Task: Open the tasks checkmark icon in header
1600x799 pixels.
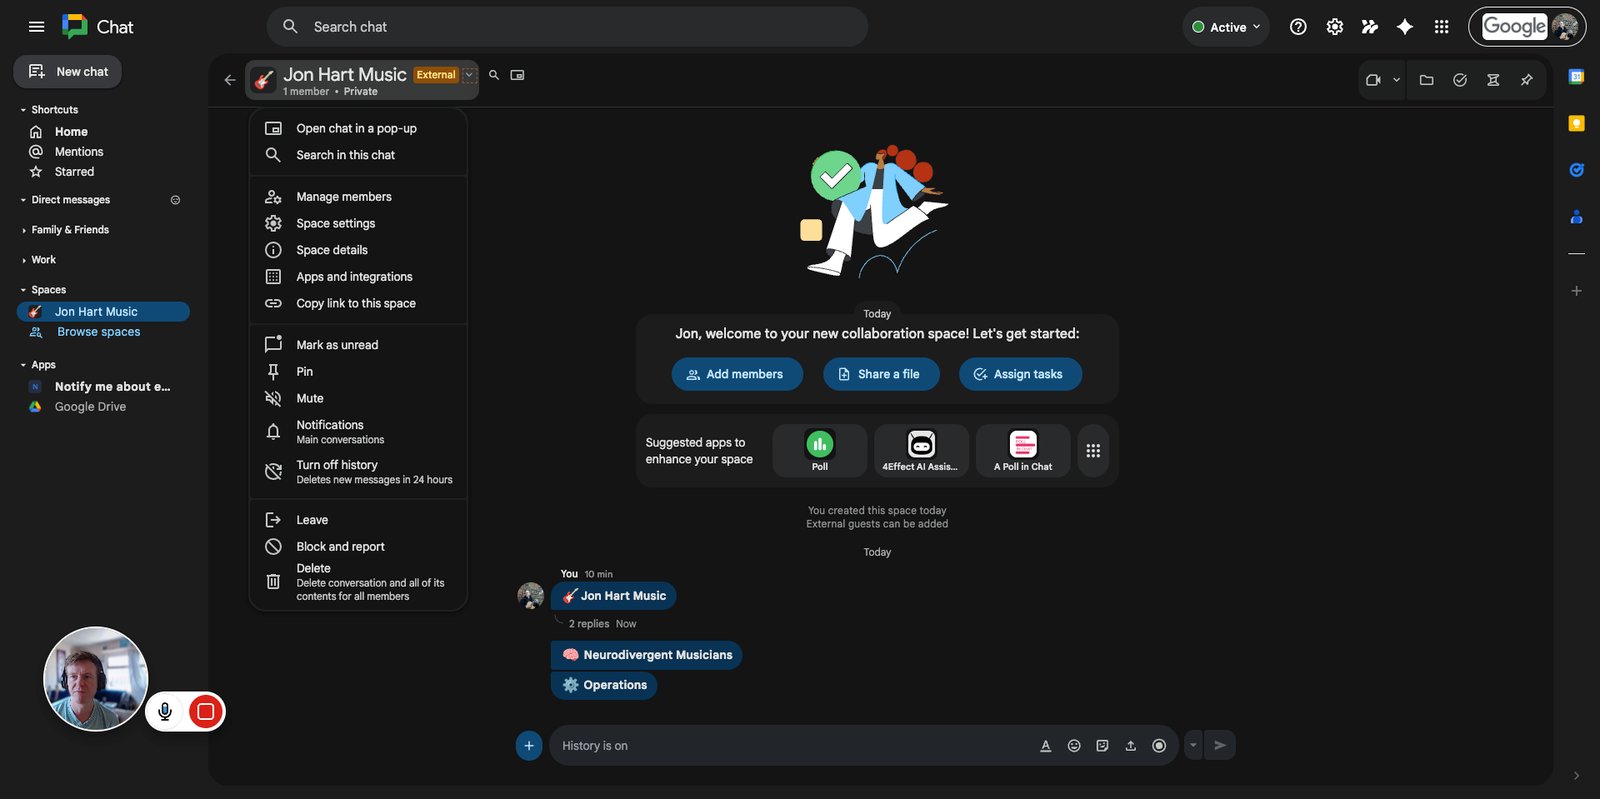Action: pos(1460,80)
